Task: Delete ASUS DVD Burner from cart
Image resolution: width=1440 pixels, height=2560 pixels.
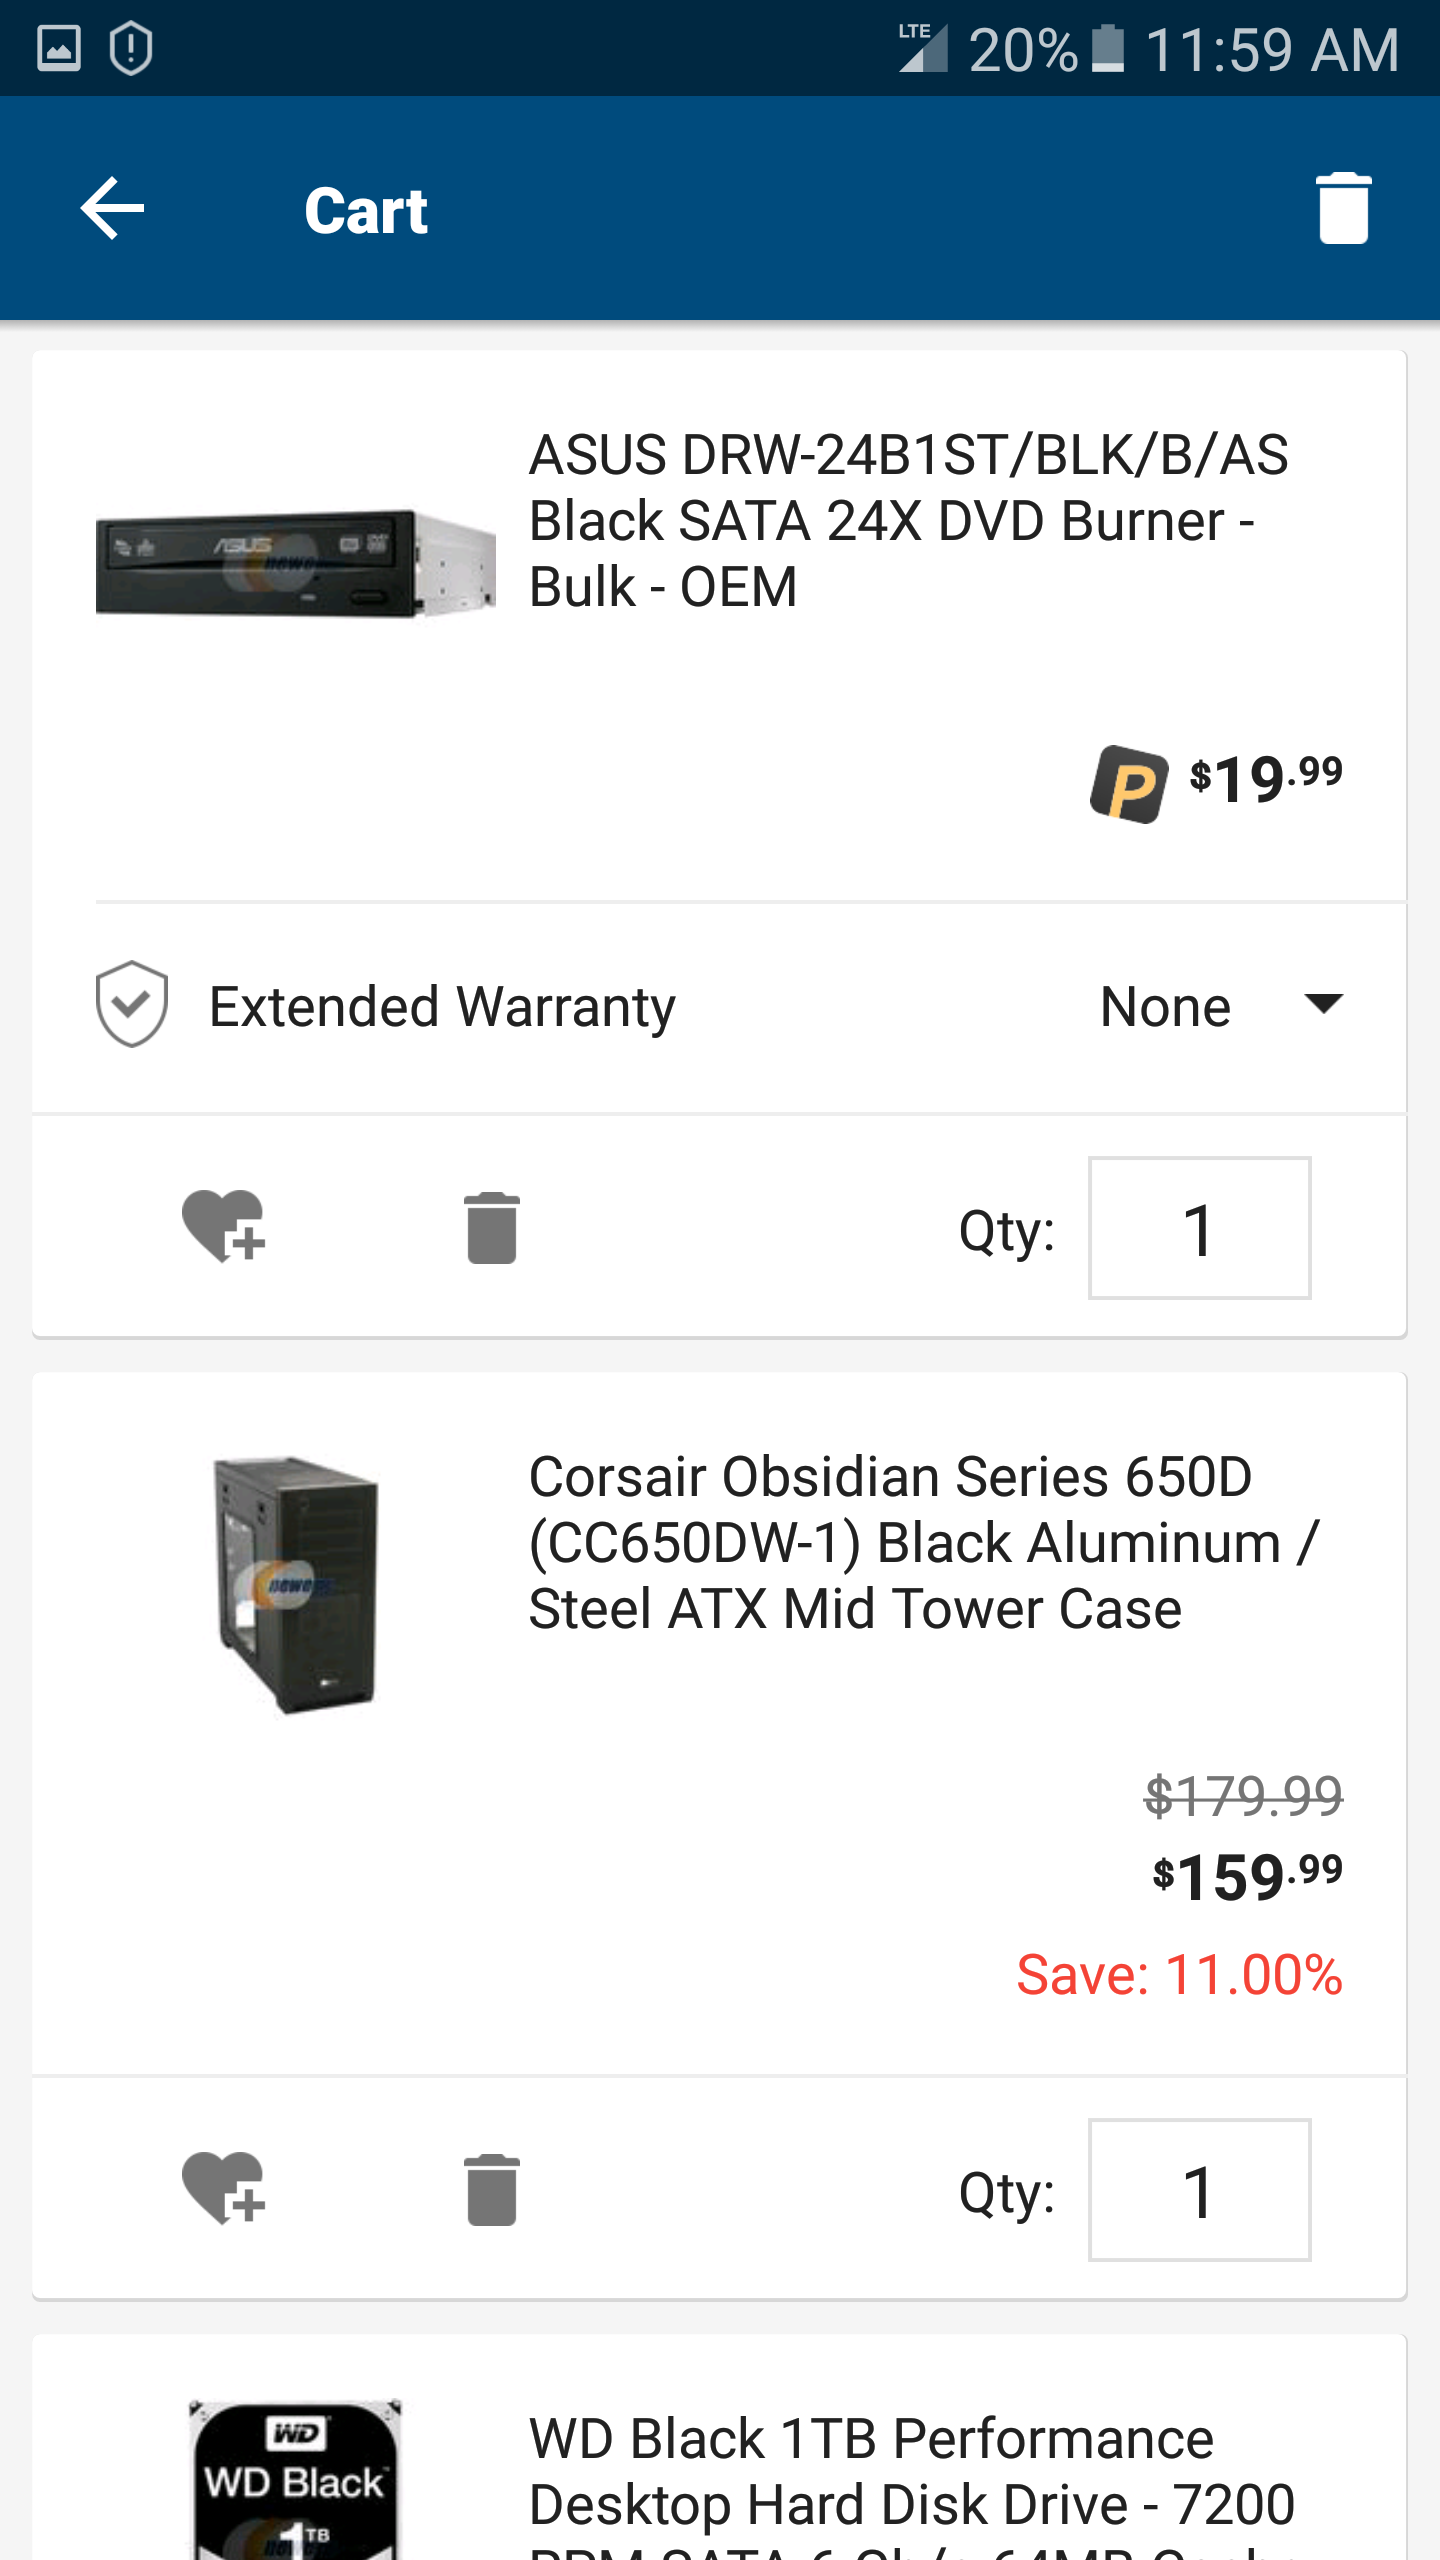Action: (x=491, y=1228)
